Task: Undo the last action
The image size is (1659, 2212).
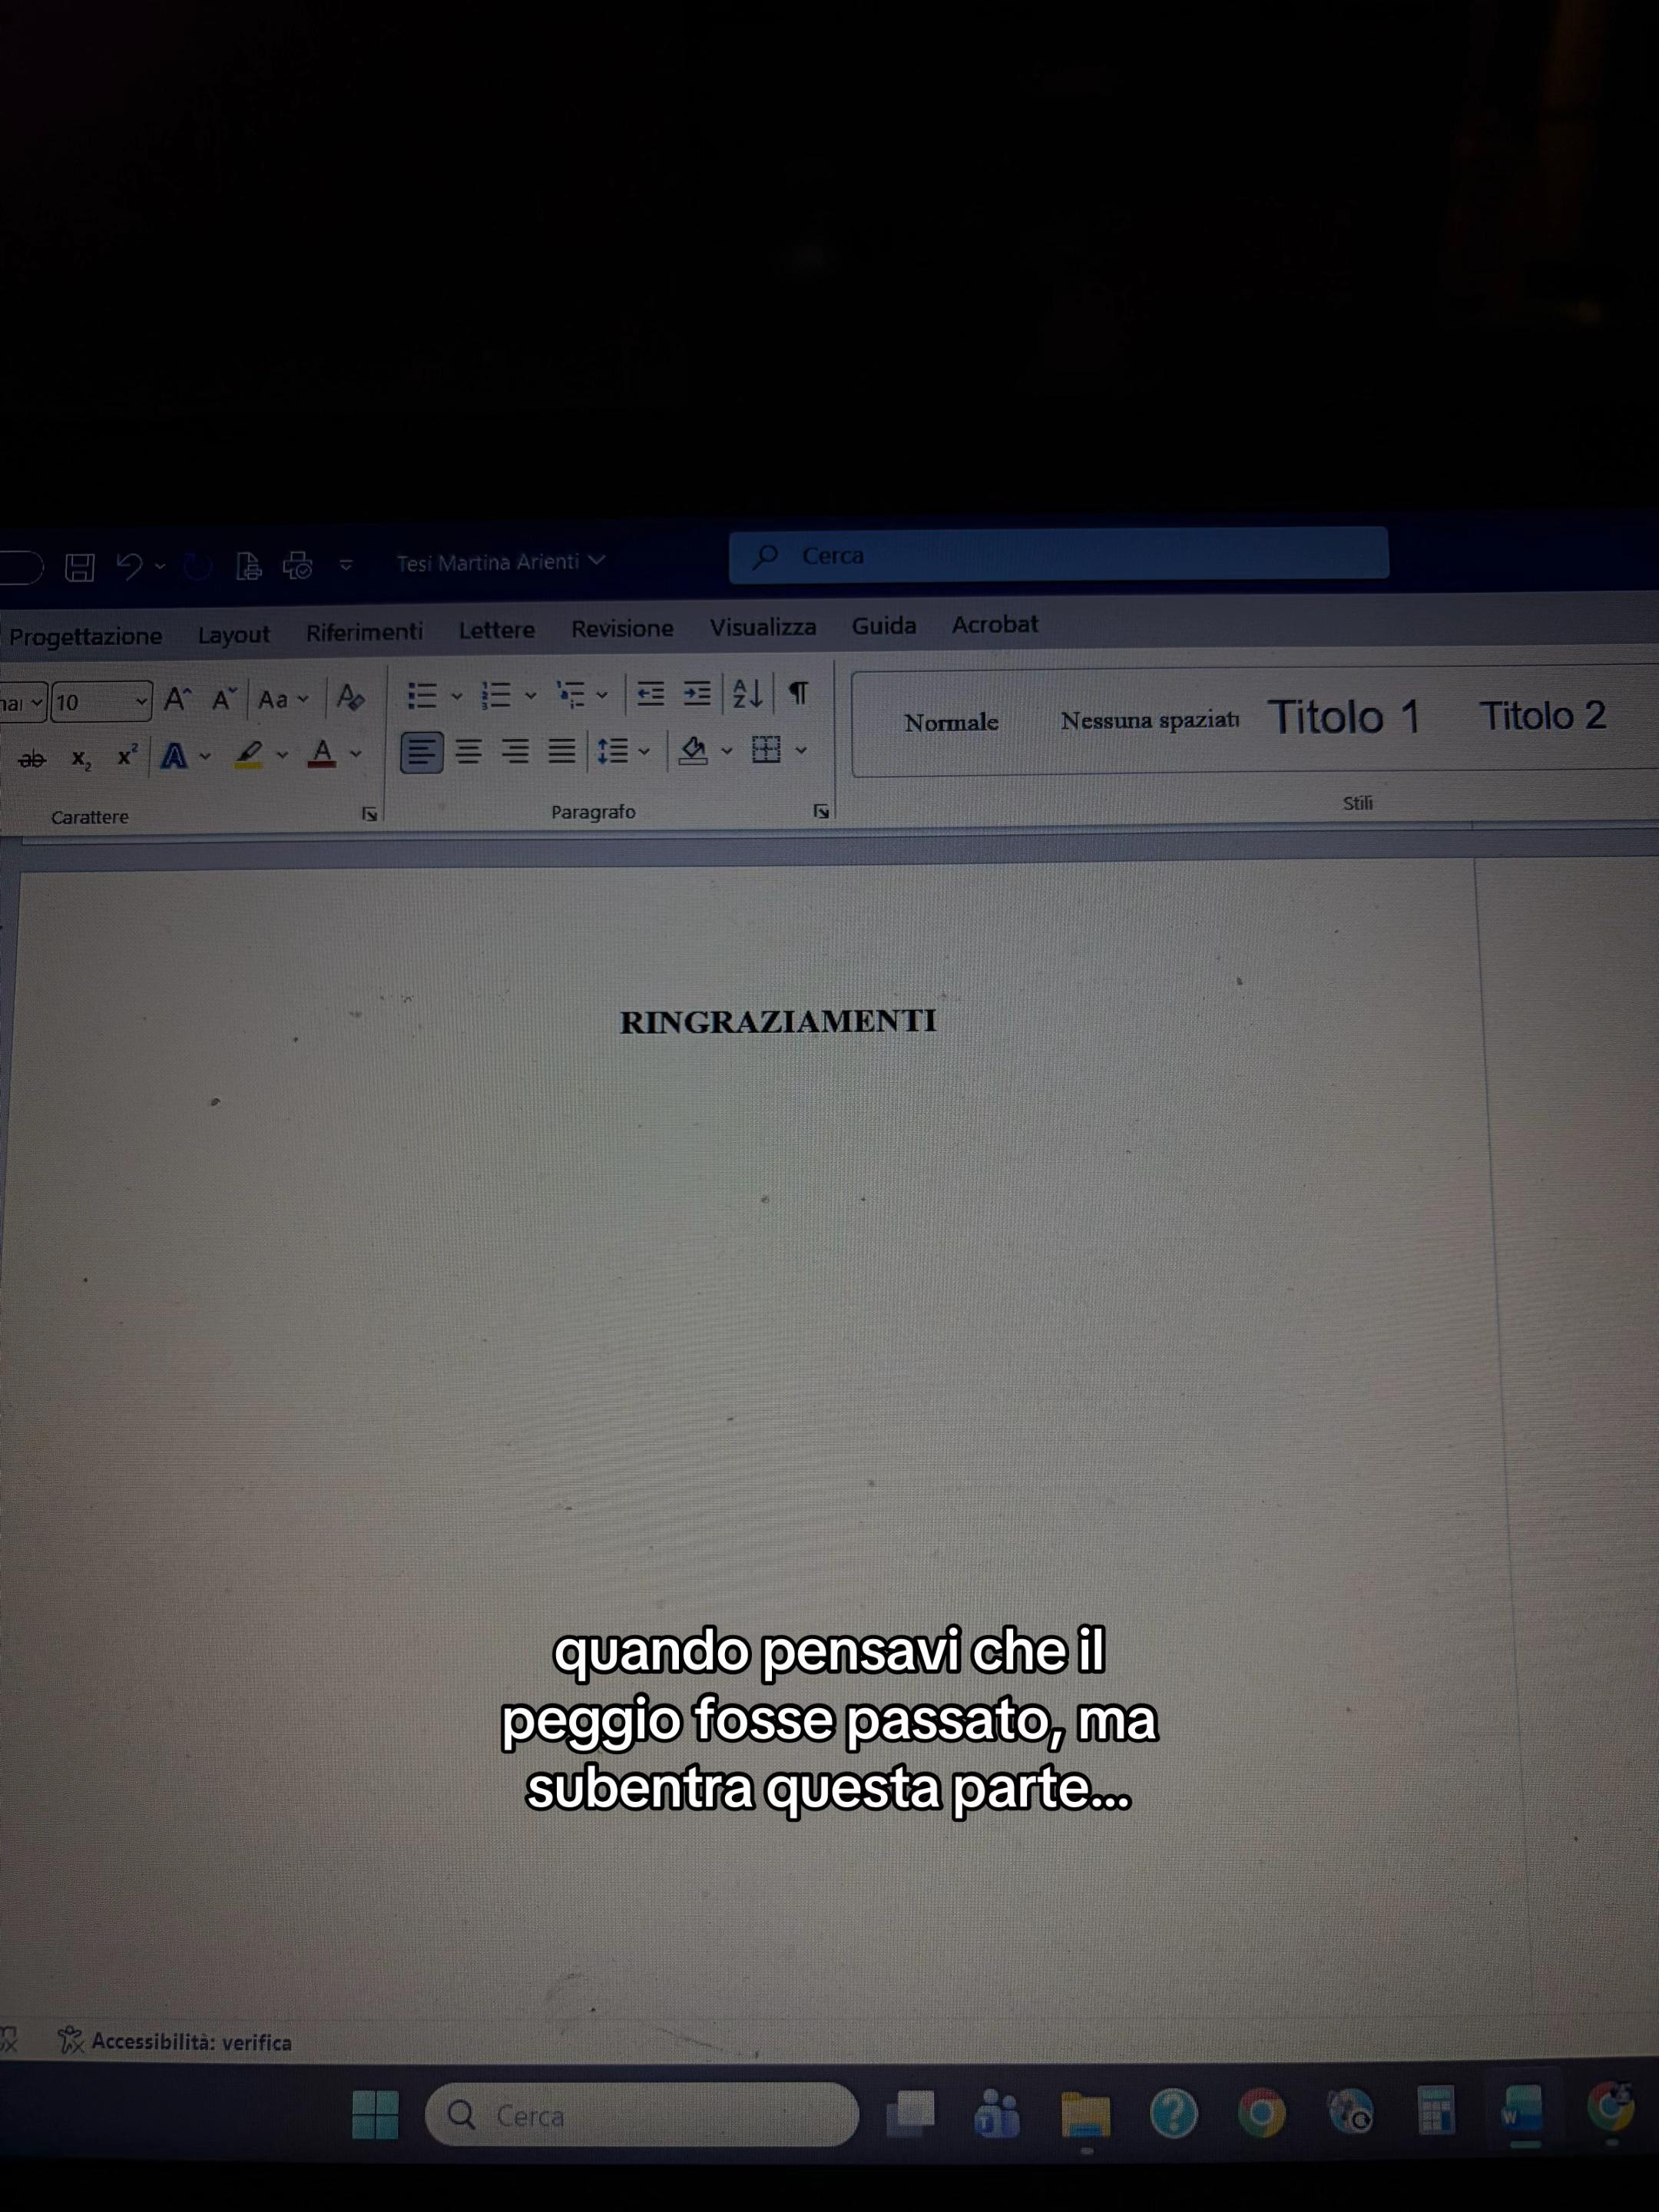Action: pyautogui.click(x=128, y=566)
